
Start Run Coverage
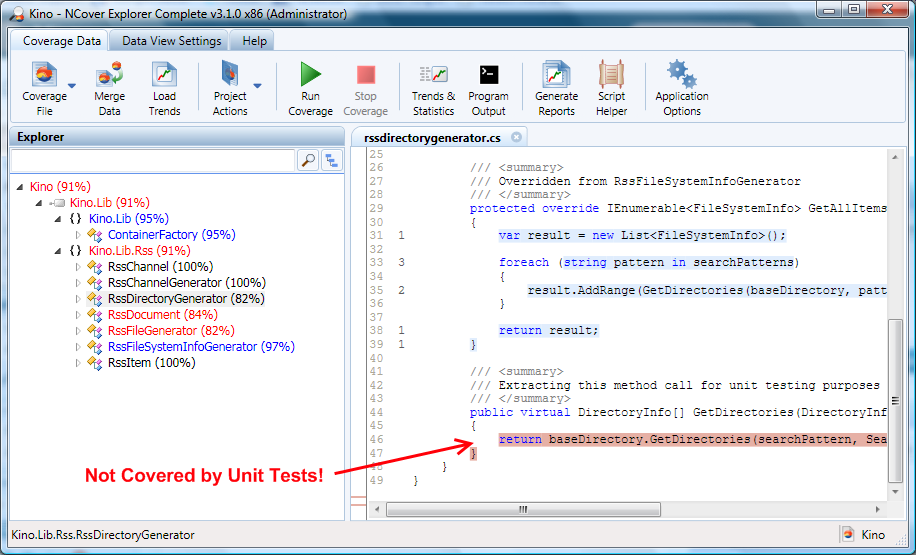310,89
